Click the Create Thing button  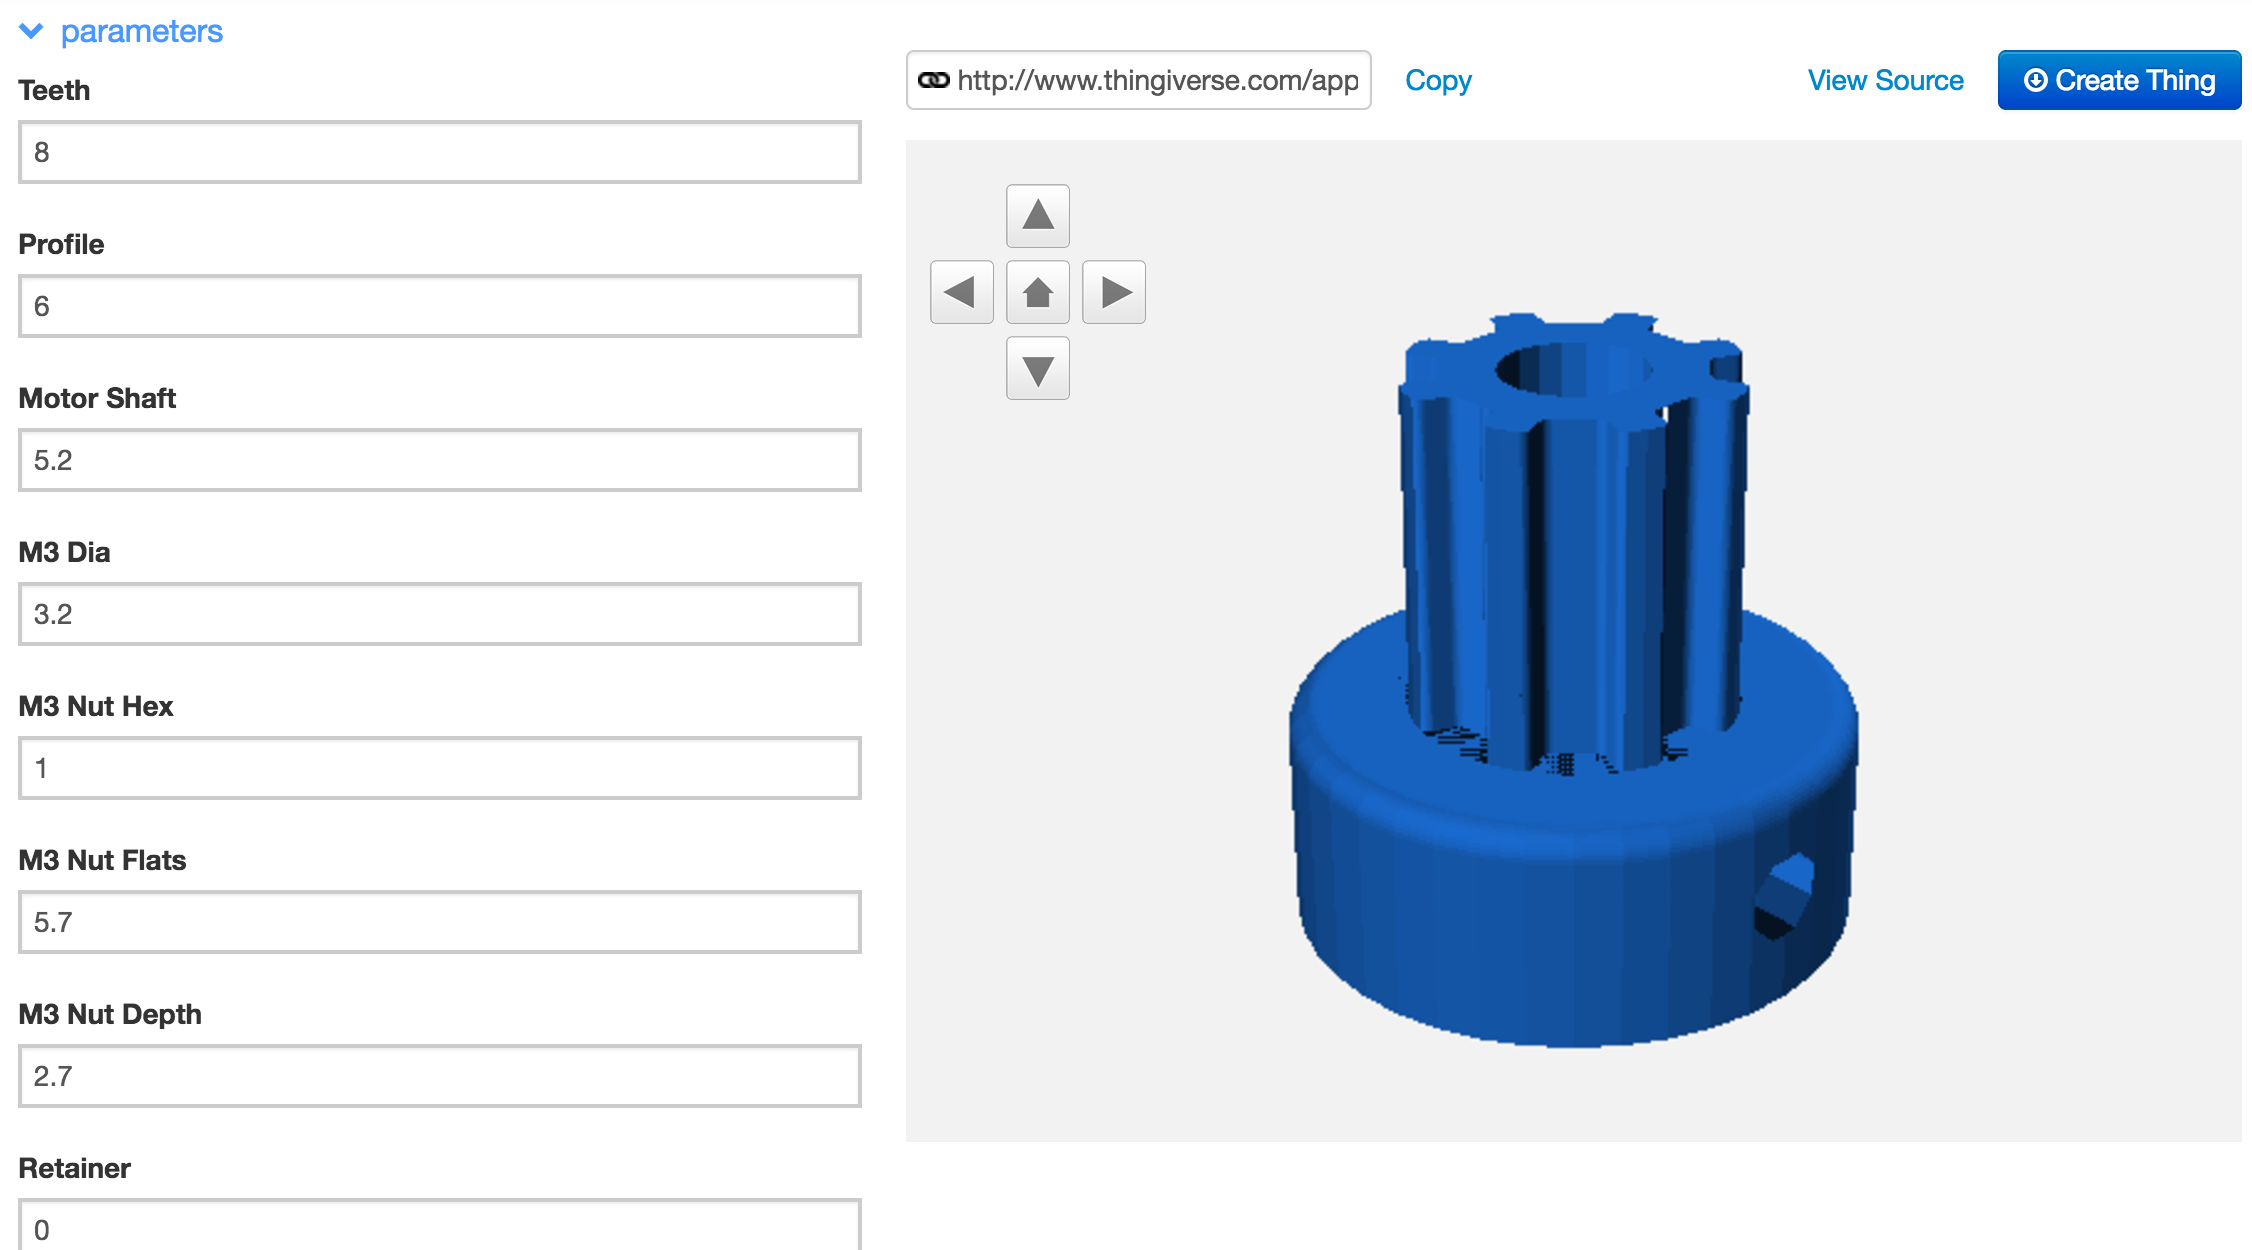click(2119, 80)
